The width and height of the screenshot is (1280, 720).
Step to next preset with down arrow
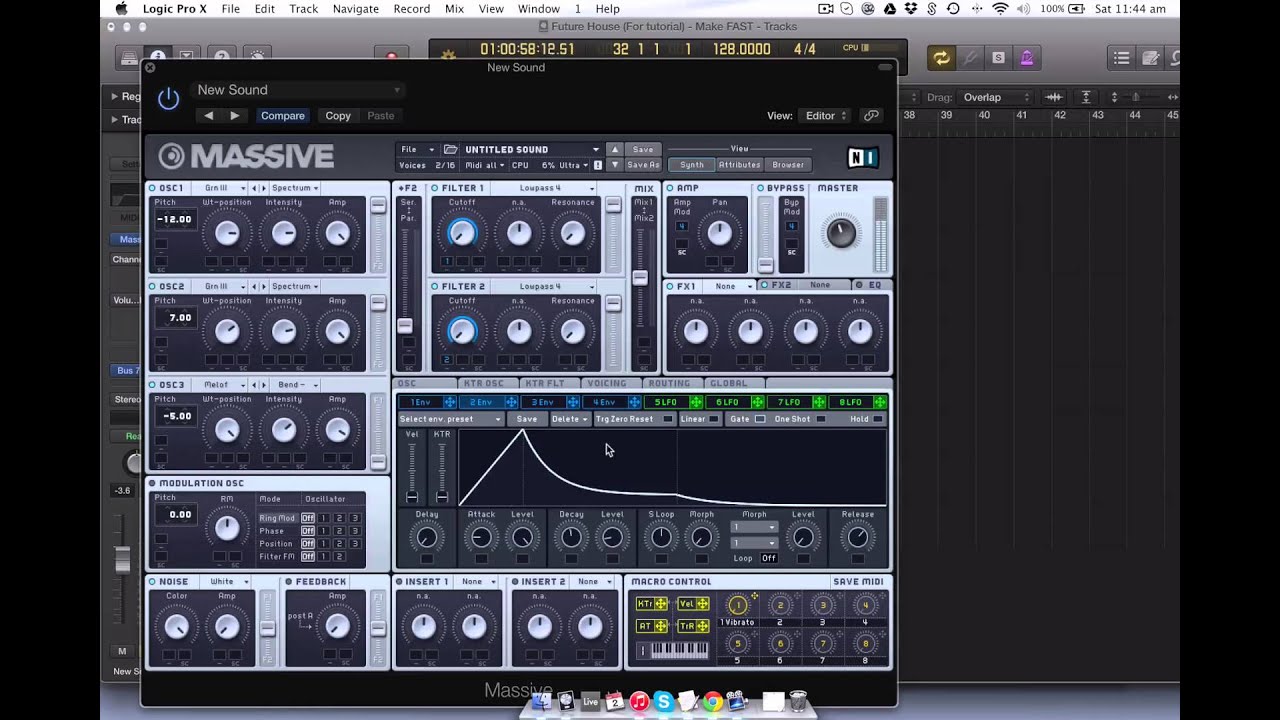tap(615, 164)
